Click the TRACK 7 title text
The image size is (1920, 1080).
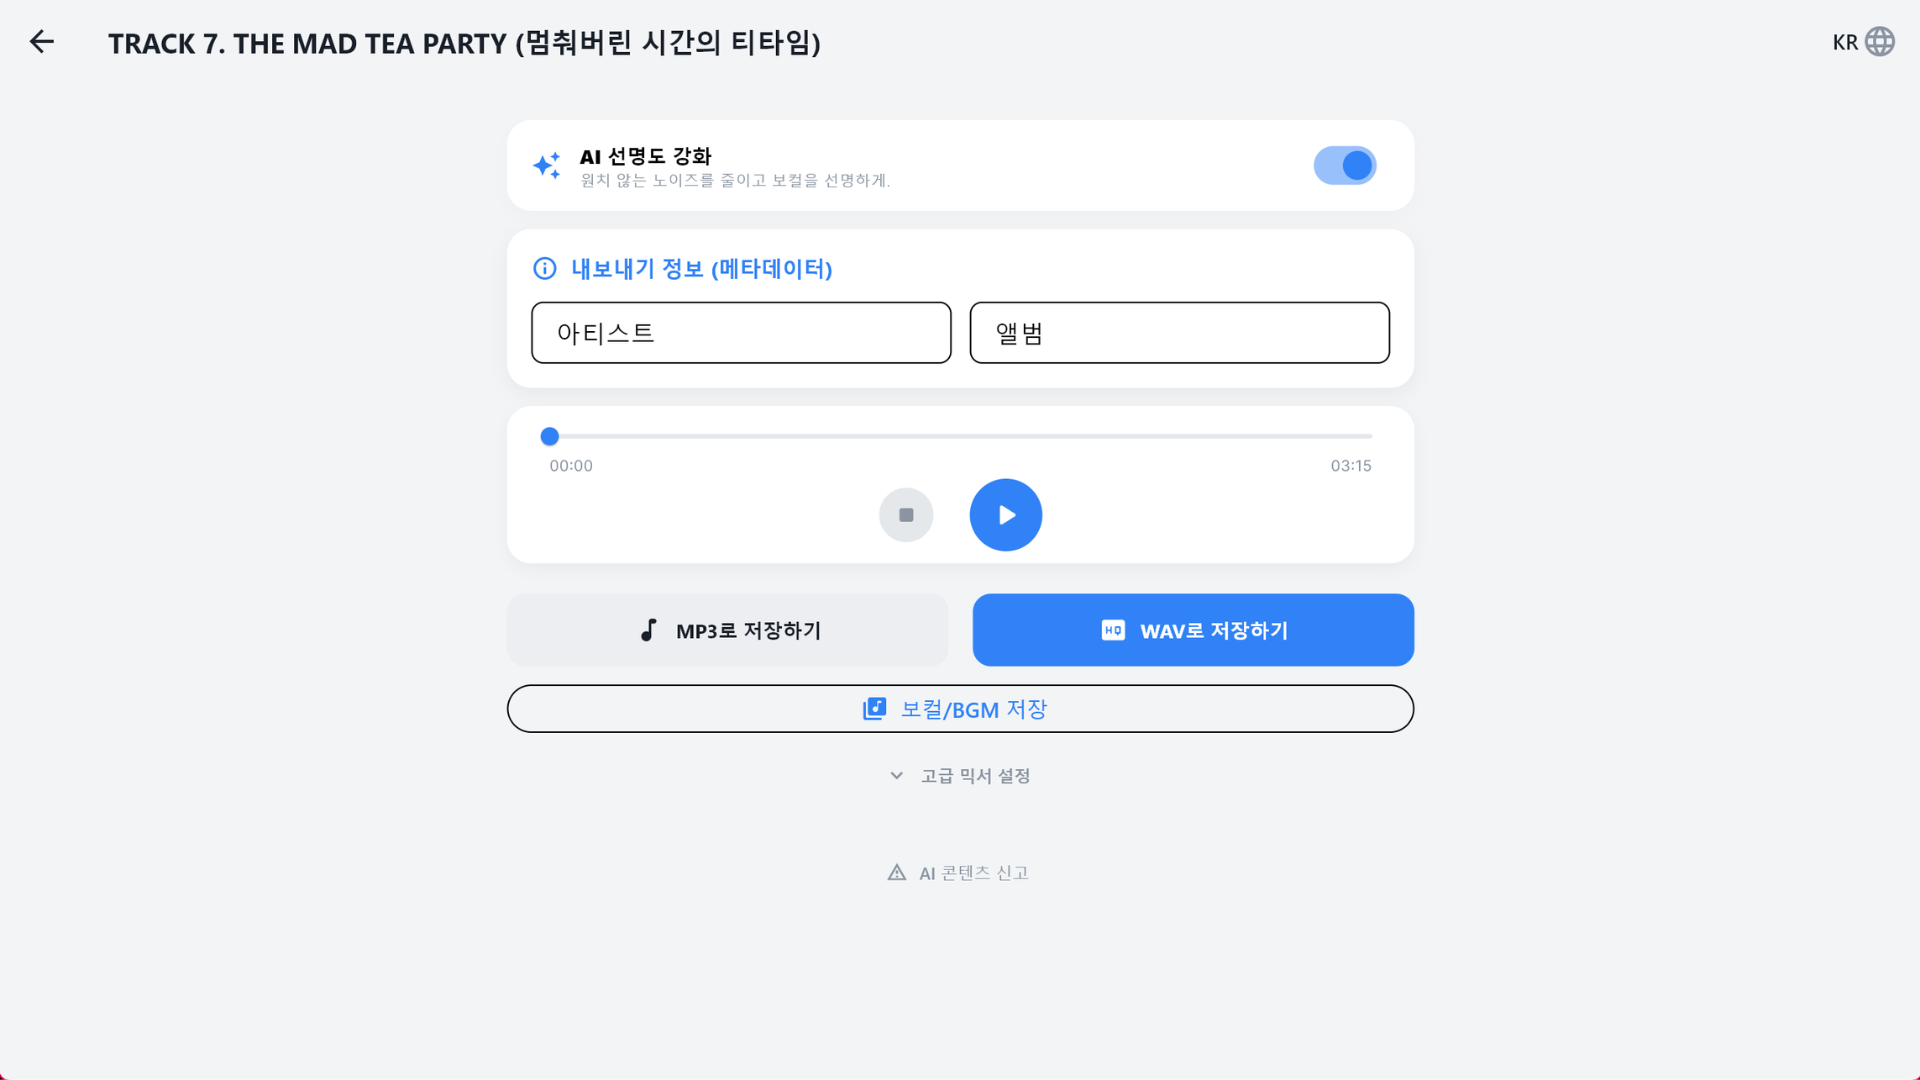465,43
